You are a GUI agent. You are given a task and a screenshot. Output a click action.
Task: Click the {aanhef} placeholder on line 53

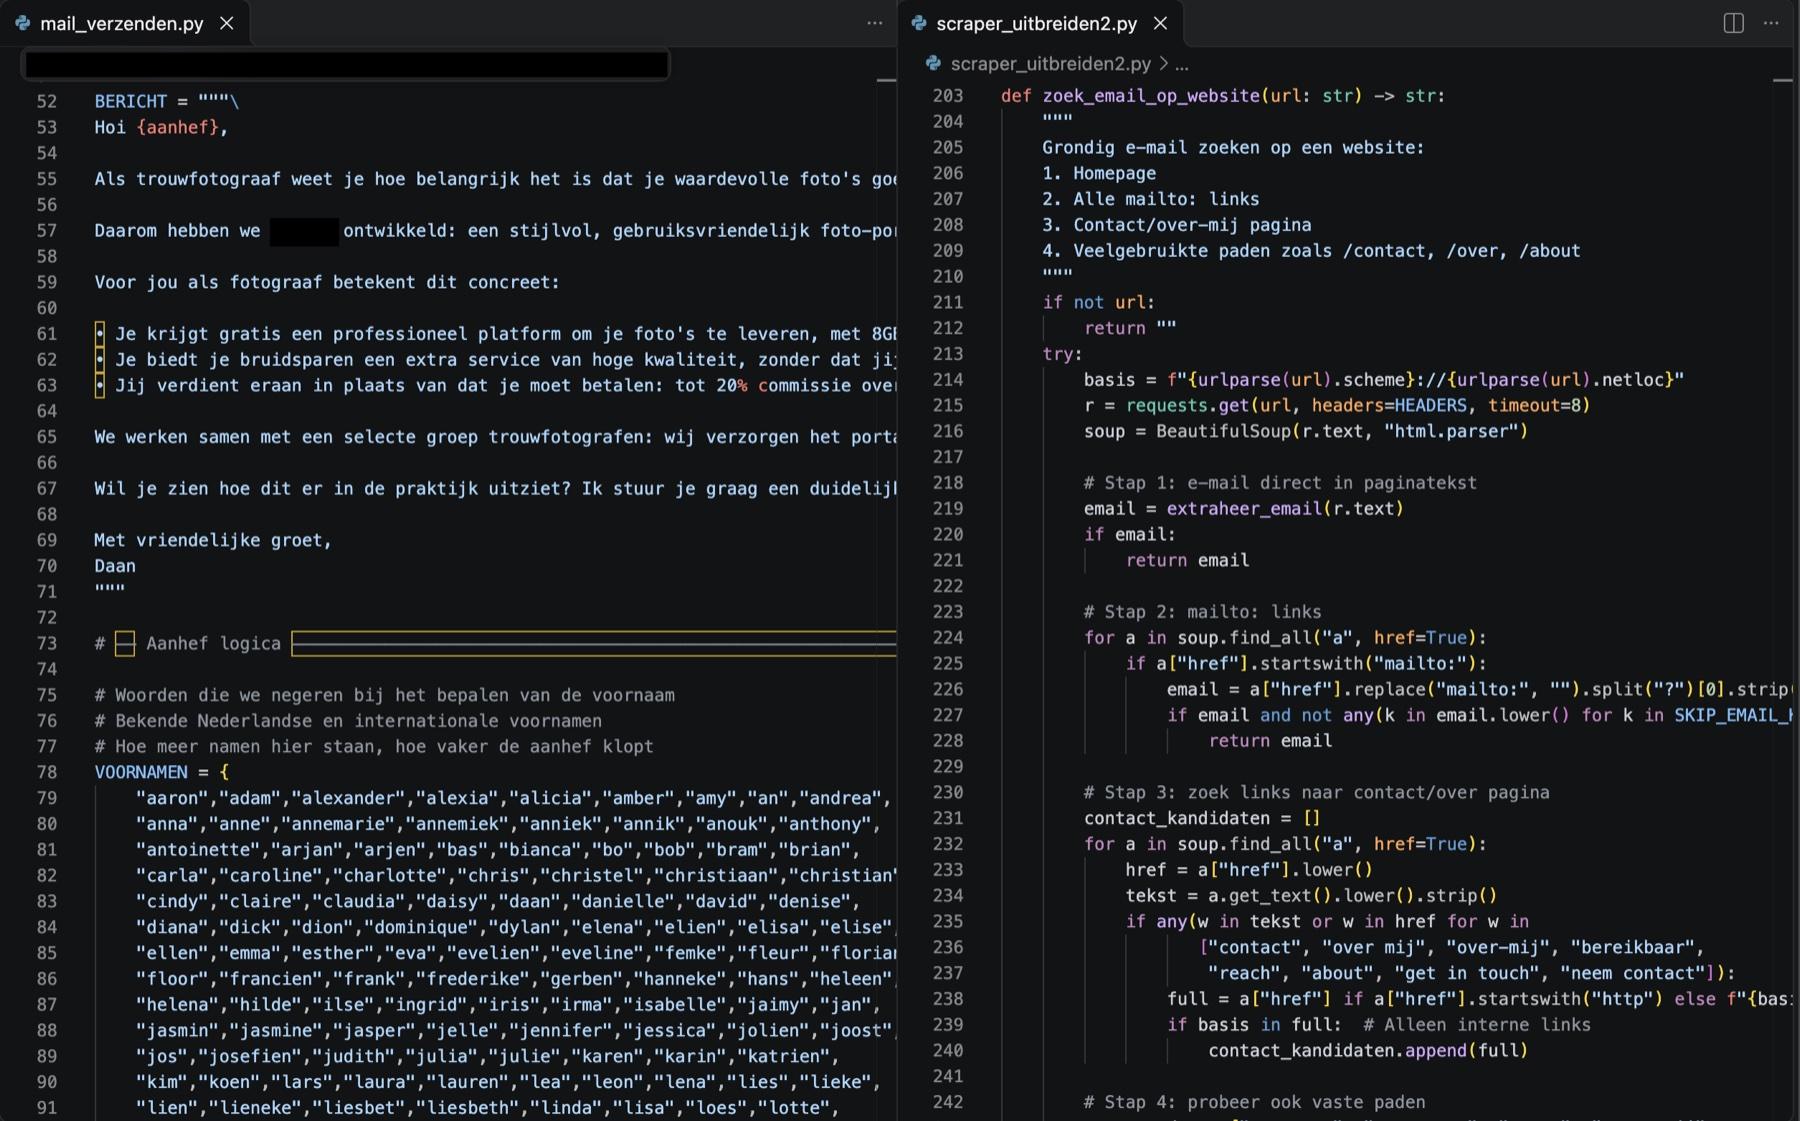(177, 127)
